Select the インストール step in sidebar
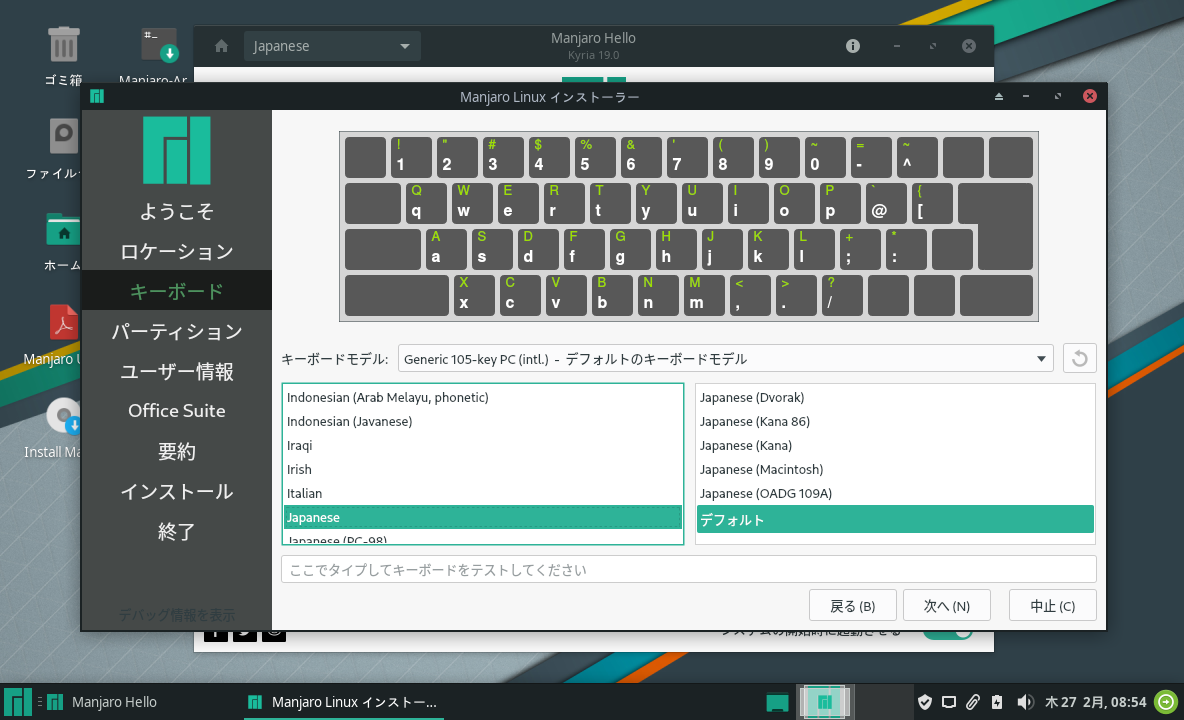 coord(177,491)
